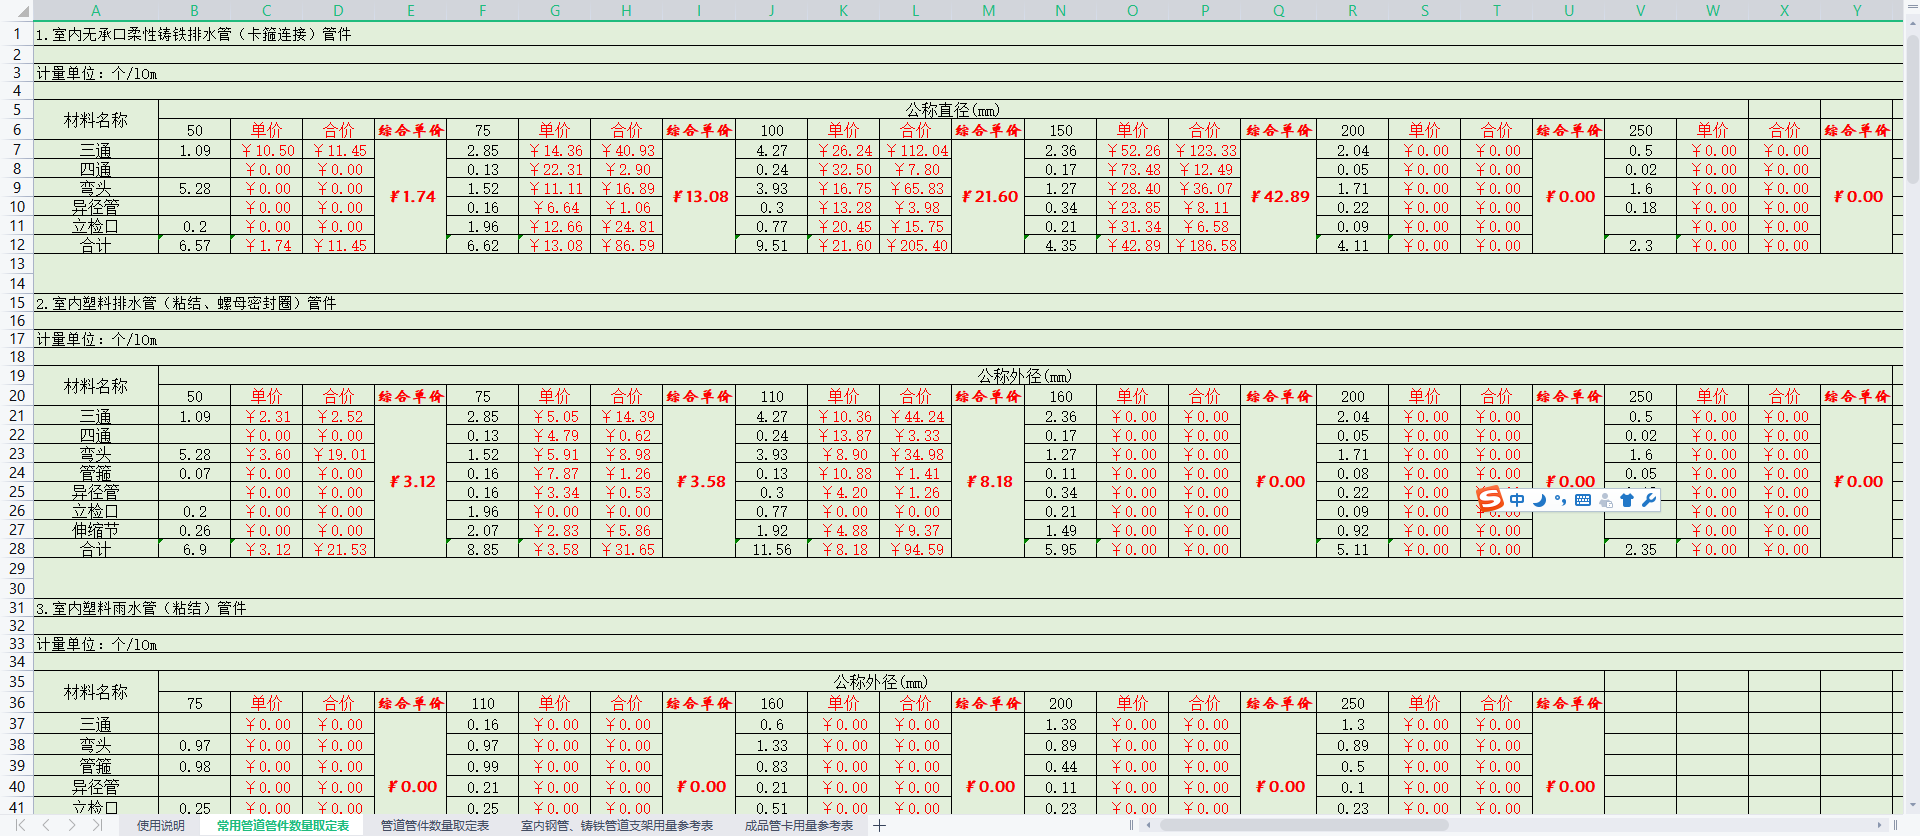Toggle Chinese/English input mode (中)

pyautogui.click(x=1517, y=500)
